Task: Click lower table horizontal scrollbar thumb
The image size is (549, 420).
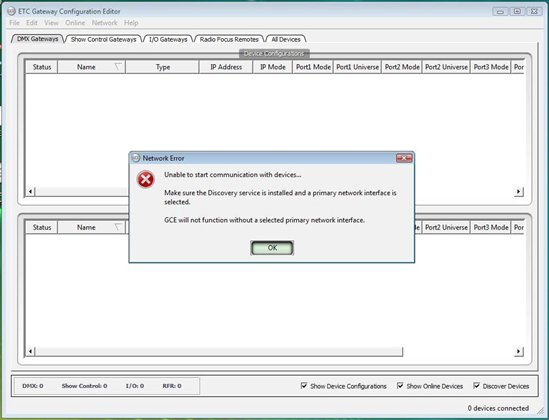Action: tap(219, 351)
